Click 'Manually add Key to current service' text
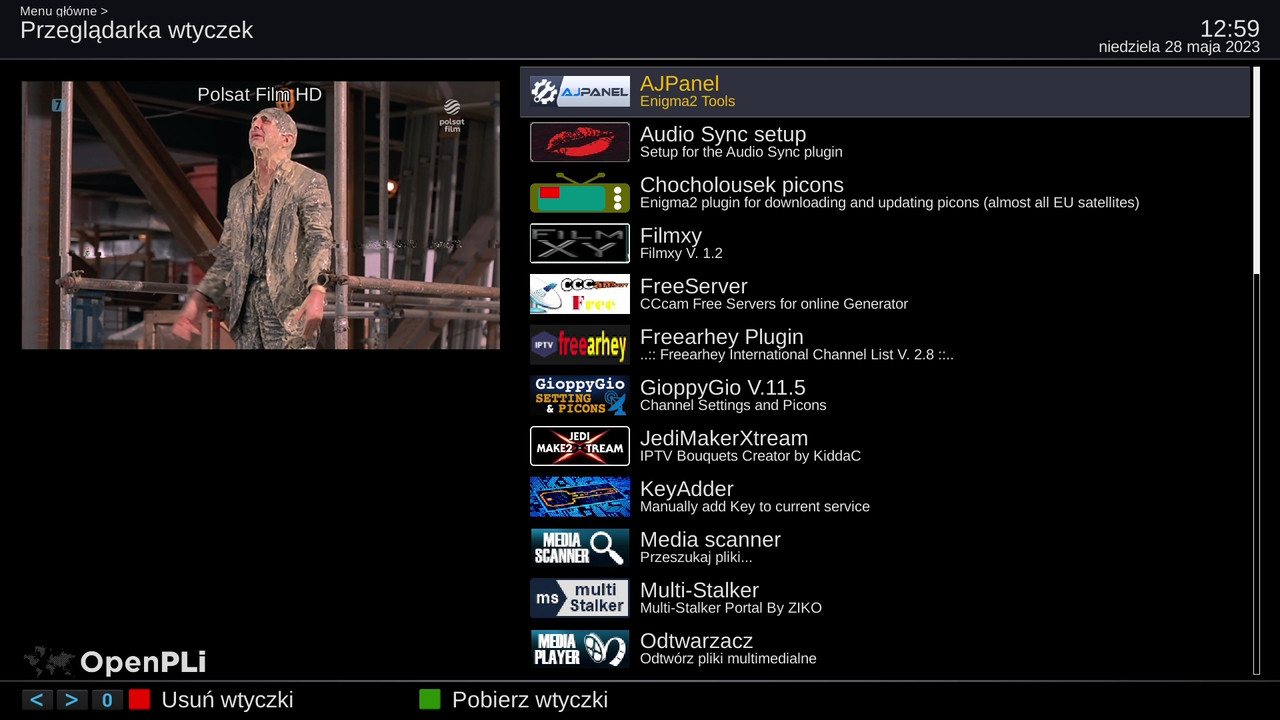This screenshot has height=720, width=1280. 755,507
